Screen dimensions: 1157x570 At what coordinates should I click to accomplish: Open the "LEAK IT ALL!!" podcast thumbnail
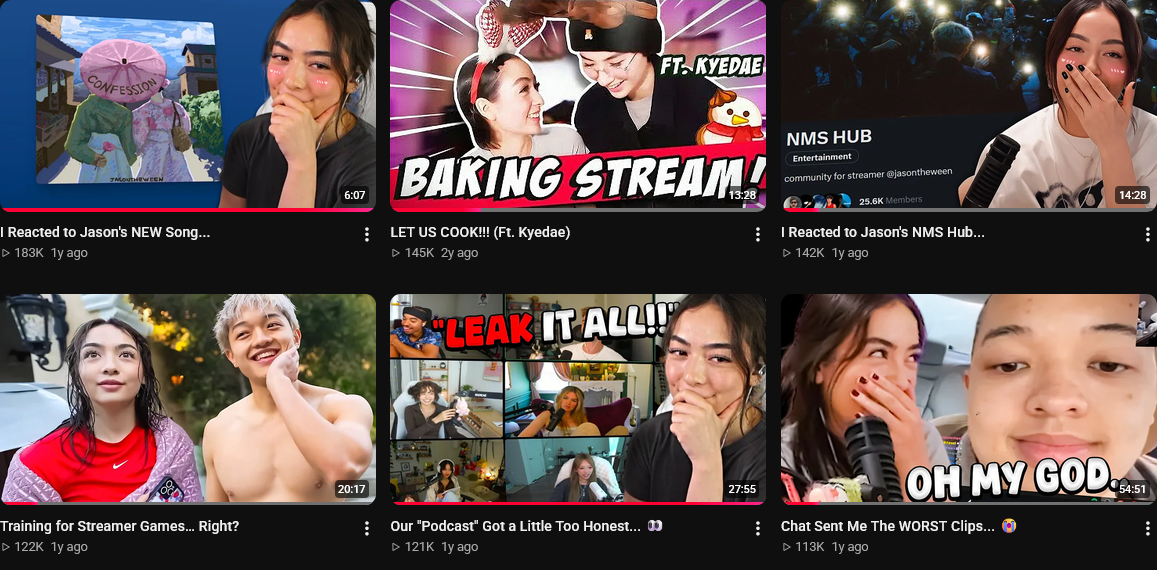(x=578, y=399)
